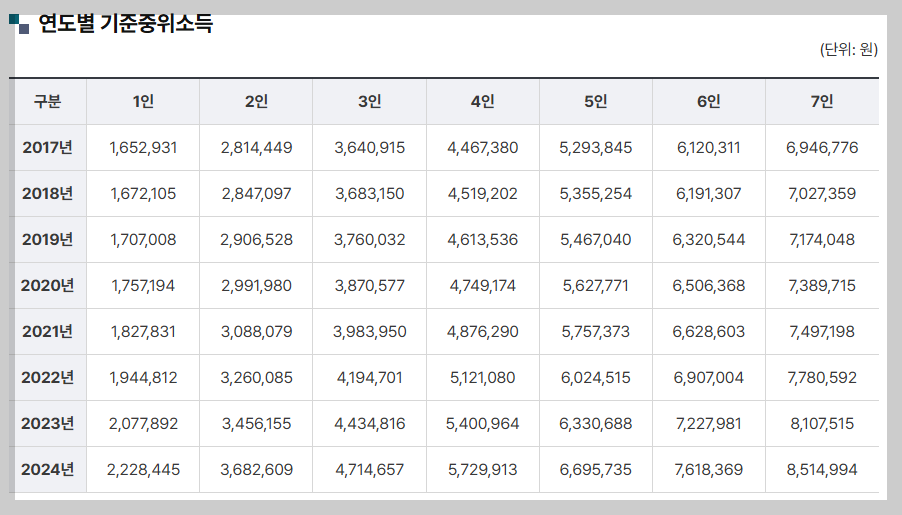
Task: Click the 3,682,609 figure
Action: [257, 470]
